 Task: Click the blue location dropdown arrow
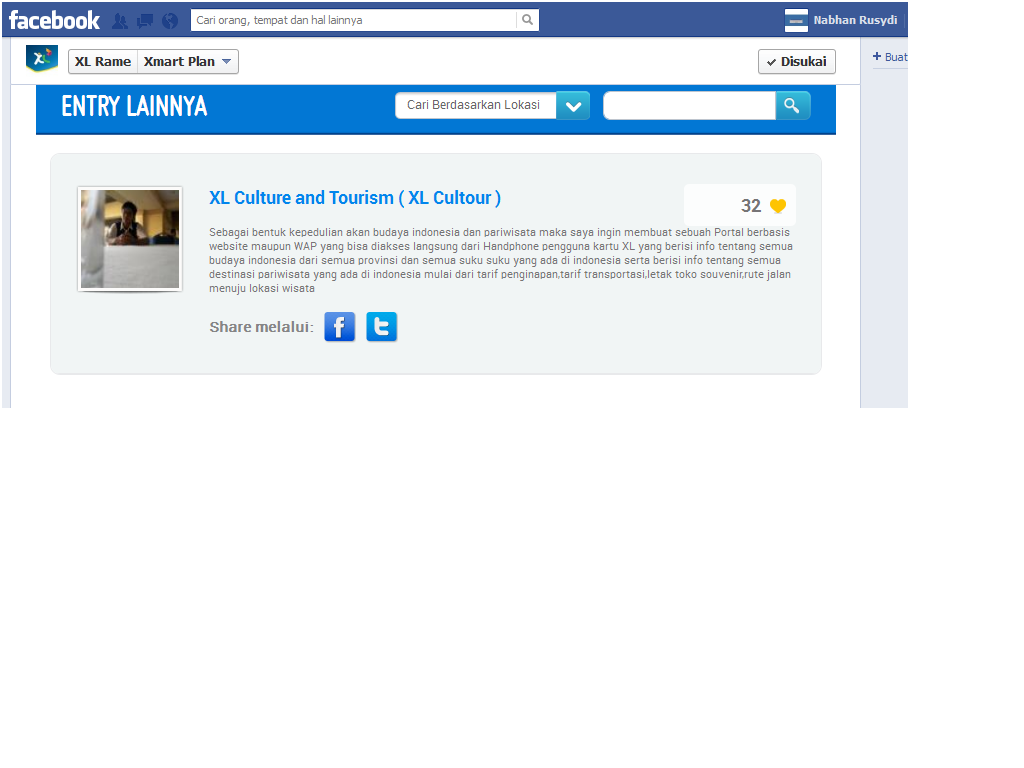coord(573,106)
